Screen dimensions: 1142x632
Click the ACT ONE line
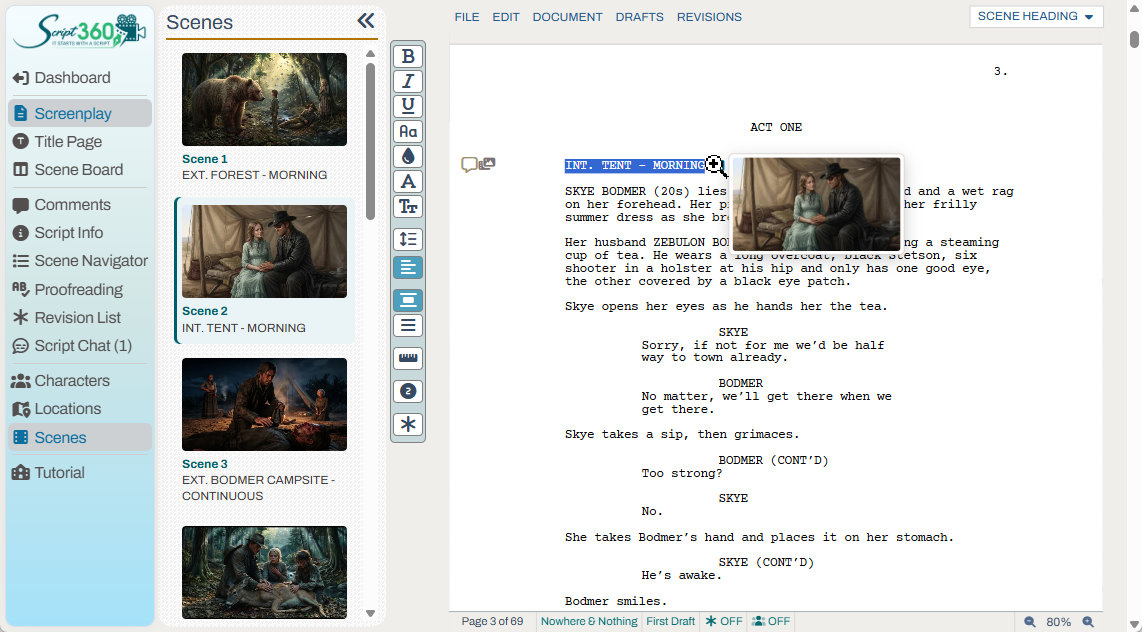coord(776,127)
